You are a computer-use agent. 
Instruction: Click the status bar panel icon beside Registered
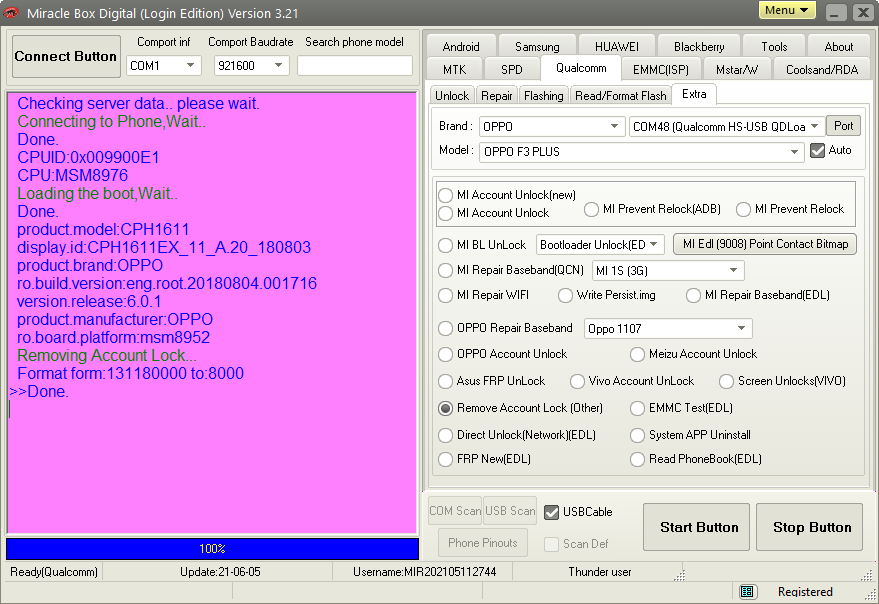point(746,591)
